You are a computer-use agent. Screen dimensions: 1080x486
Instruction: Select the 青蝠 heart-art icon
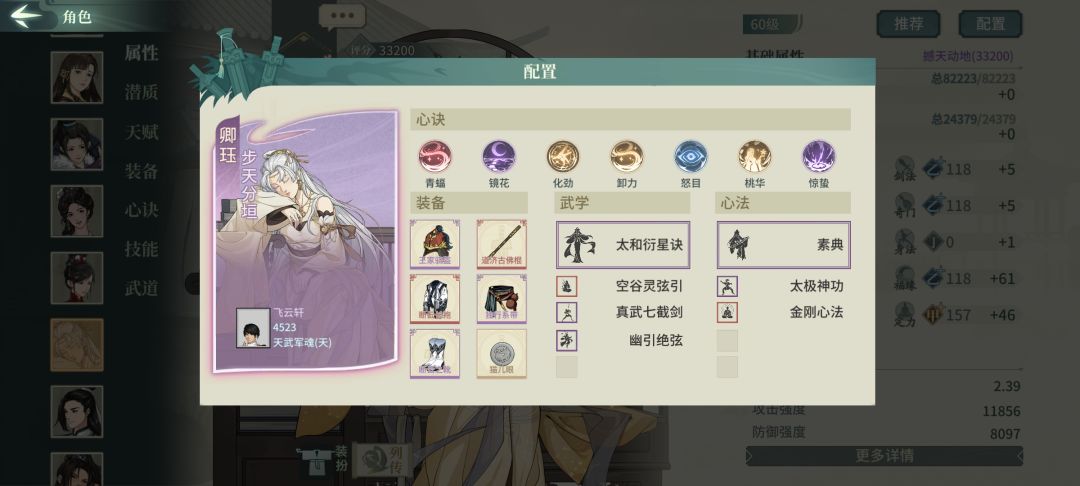(435, 157)
